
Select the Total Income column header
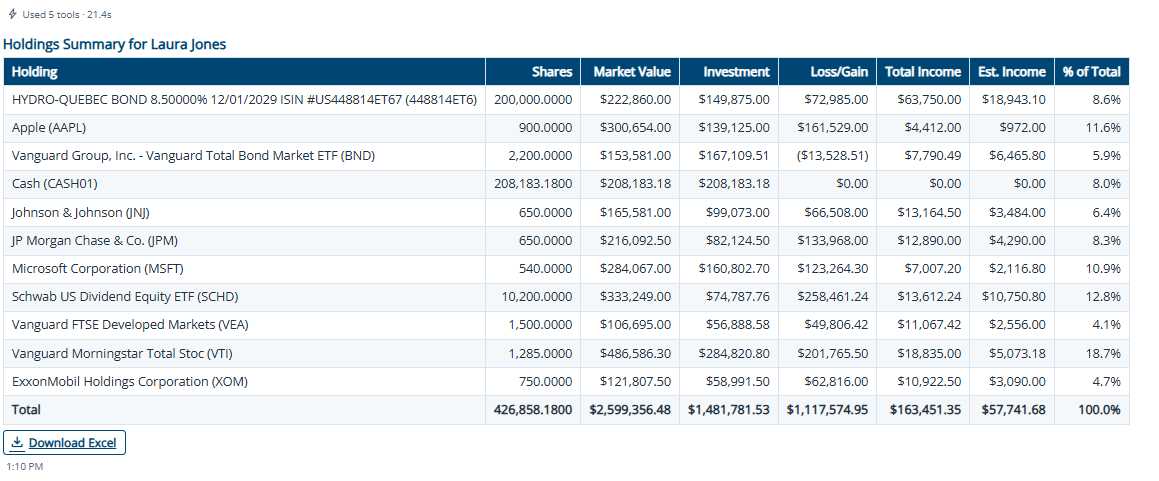tap(923, 72)
